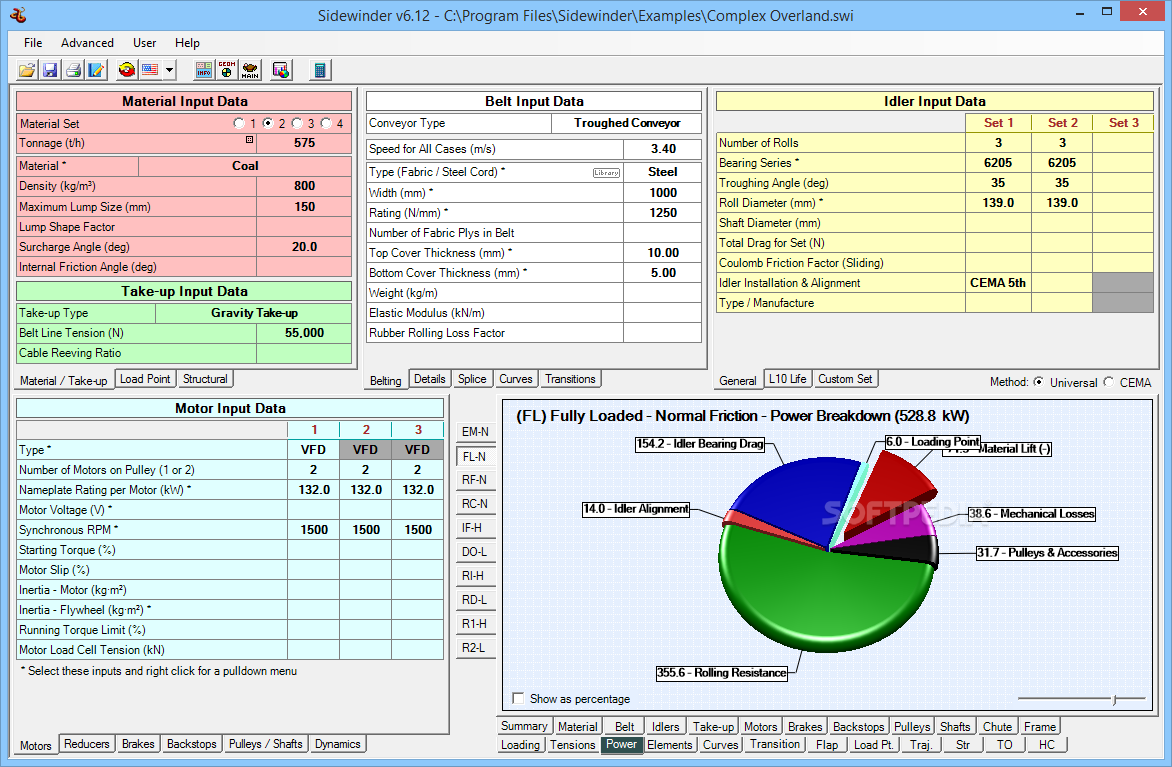Save the project with the floppy disk icon

[49, 70]
